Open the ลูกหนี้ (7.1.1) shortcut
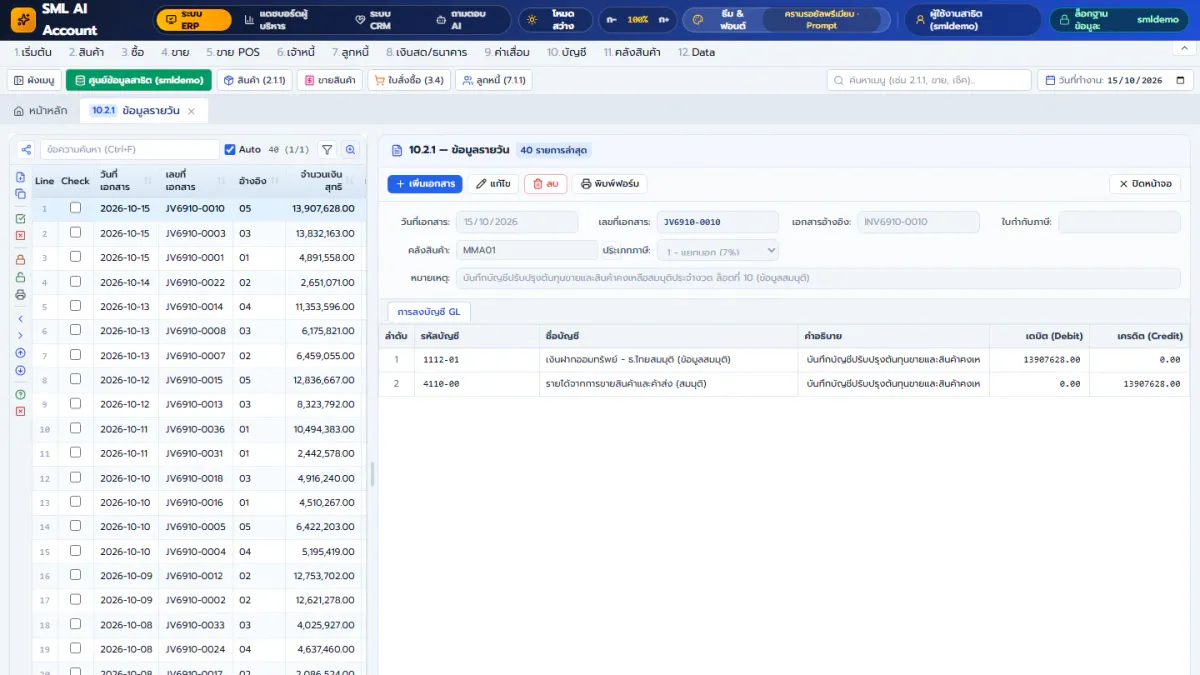 (x=494, y=80)
